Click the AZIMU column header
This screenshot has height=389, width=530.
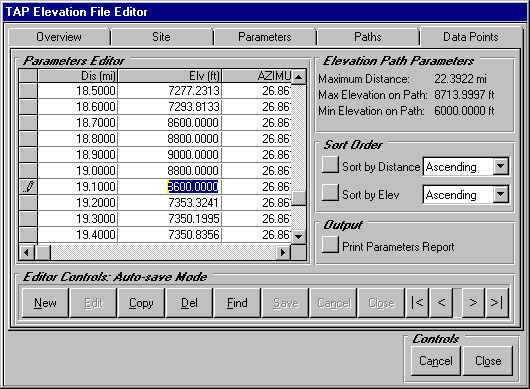(x=257, y=76)
